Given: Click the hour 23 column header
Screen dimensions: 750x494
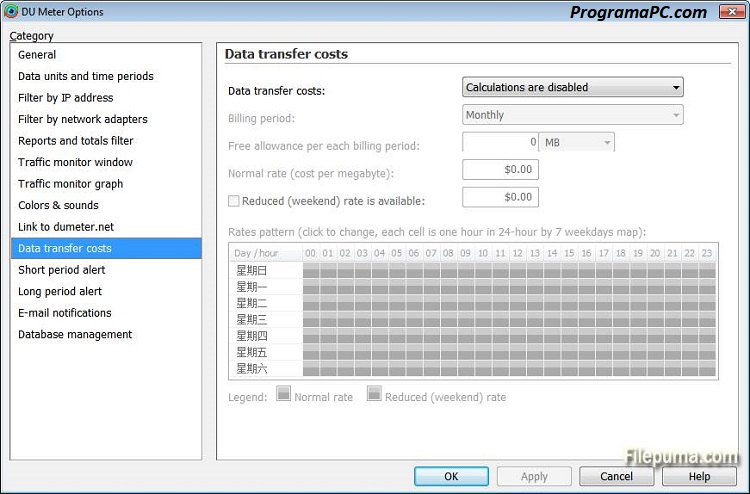Looking at the screenshot, I should 707,253.
